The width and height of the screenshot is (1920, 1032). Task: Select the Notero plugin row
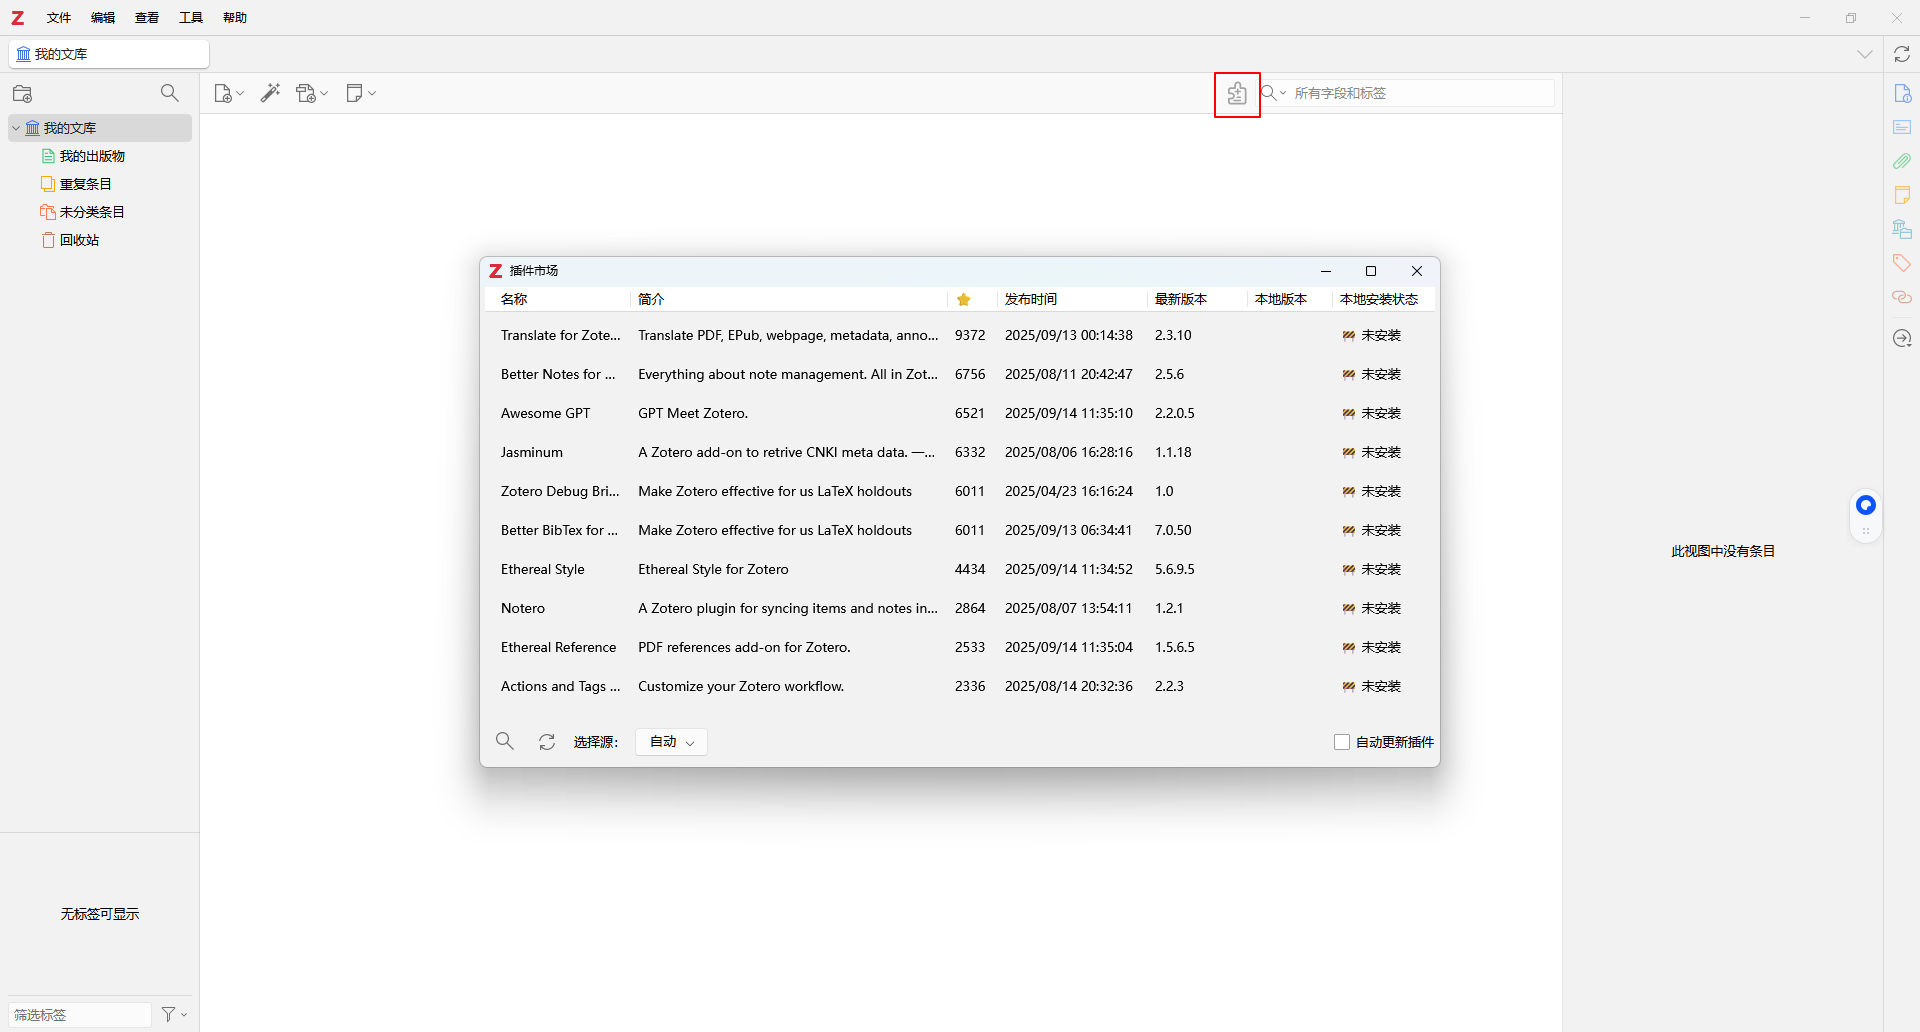960,608
